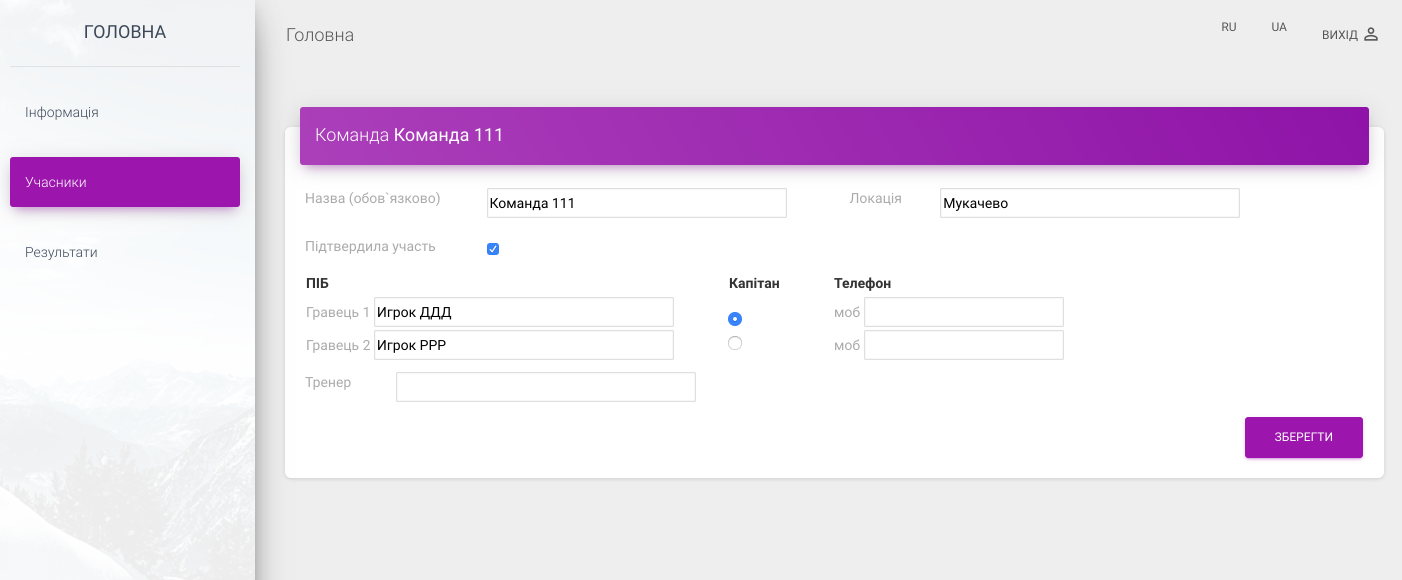Click the user profile icon next to ВИХІД
The width and height of the screenshot is (1402, 580).
(x=1371, y=34)
